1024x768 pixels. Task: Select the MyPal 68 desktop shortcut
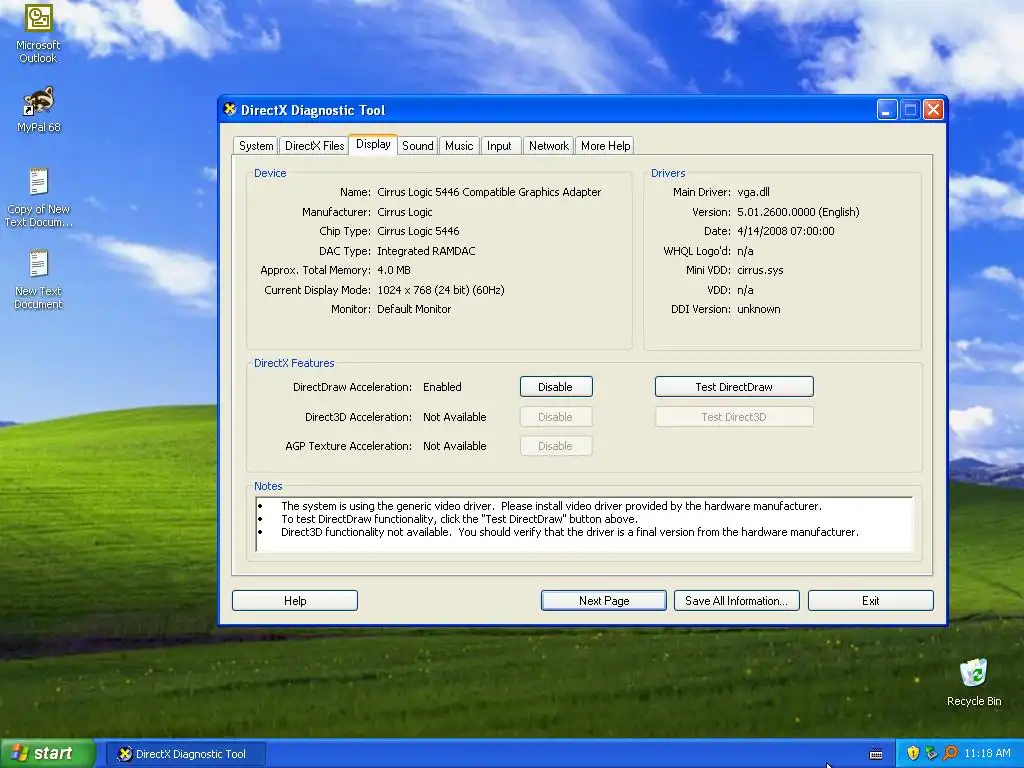click(39, 110)
